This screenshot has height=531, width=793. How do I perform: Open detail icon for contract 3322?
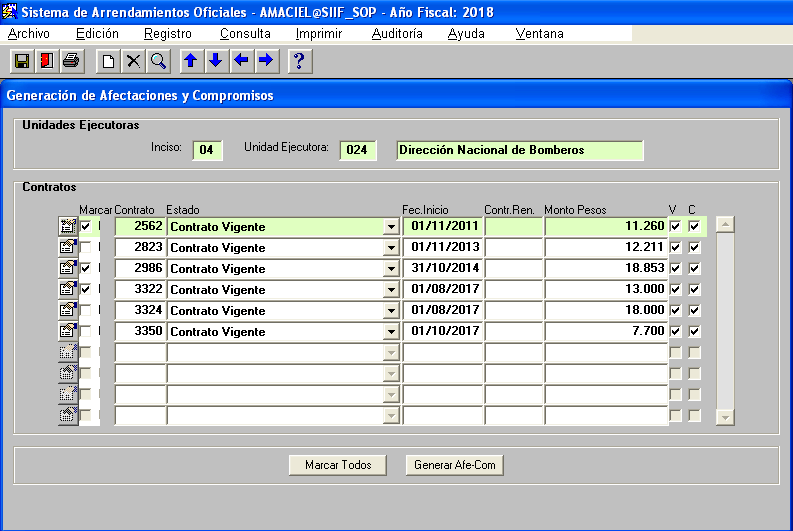pyautogui.click(x=68, y=289)
